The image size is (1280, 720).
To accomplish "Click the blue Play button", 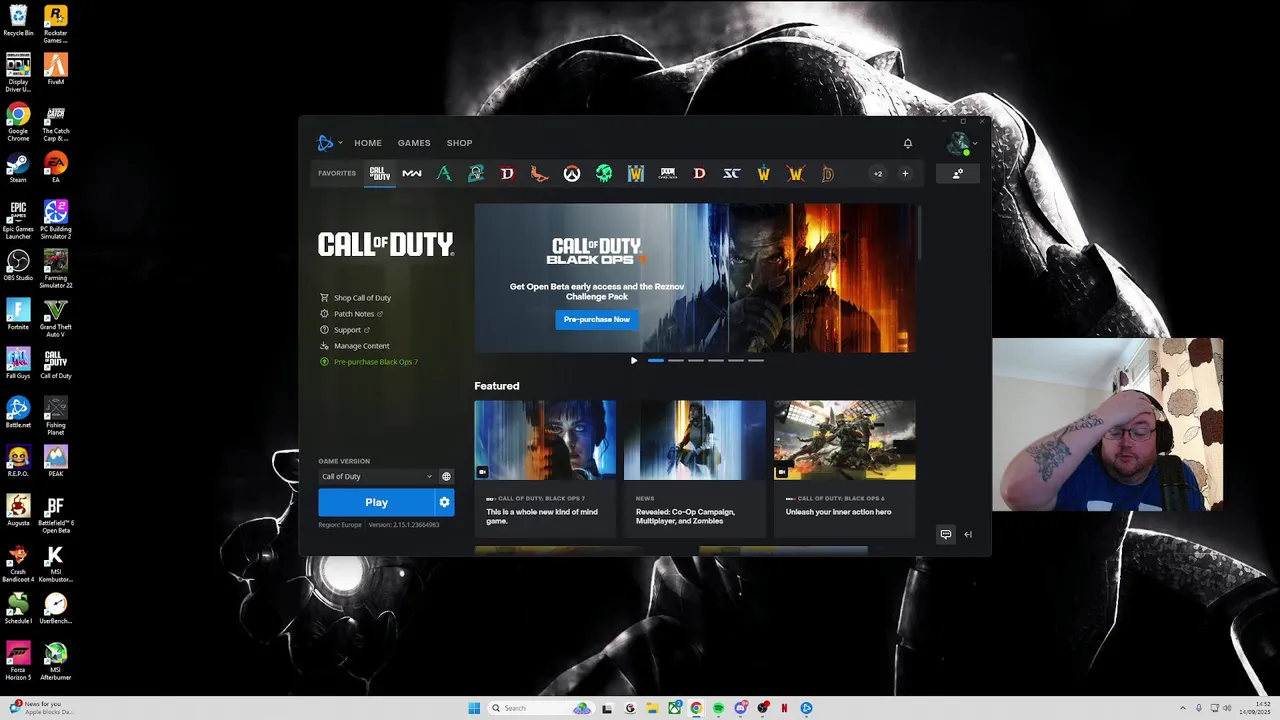I will tap(376, 502).
